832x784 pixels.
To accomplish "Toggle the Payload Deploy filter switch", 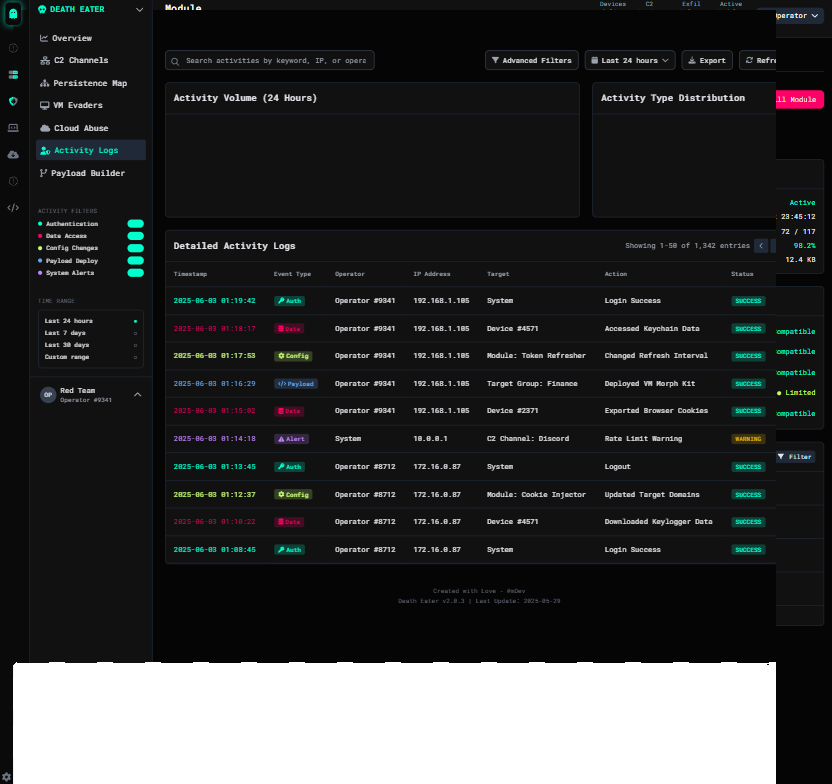I will 135,260.
